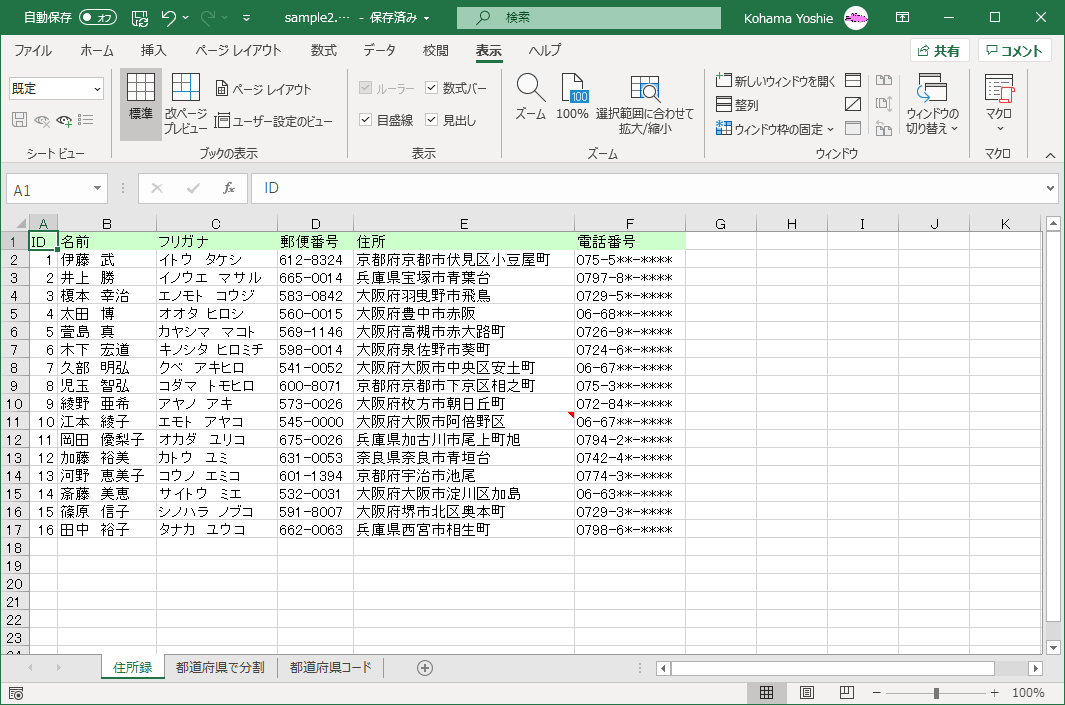Add a new sheet with plus icon
This screenshot has height=705, width=1065.
425,668
